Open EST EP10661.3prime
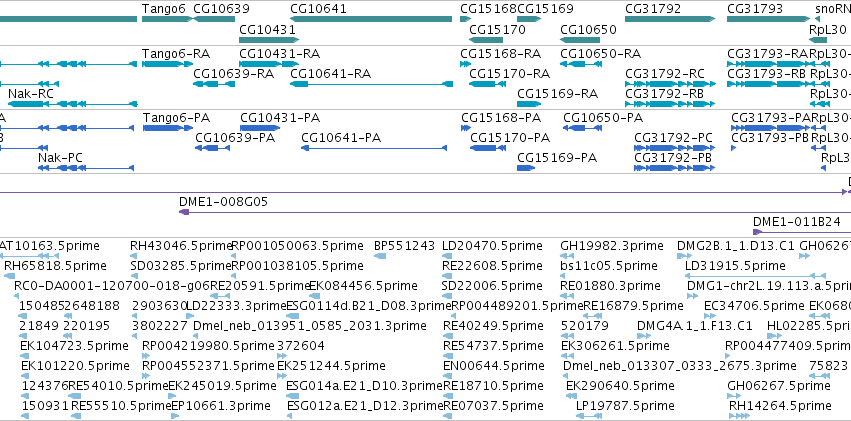The width and height of the screenshot is (851, 421). pos(220,405)
